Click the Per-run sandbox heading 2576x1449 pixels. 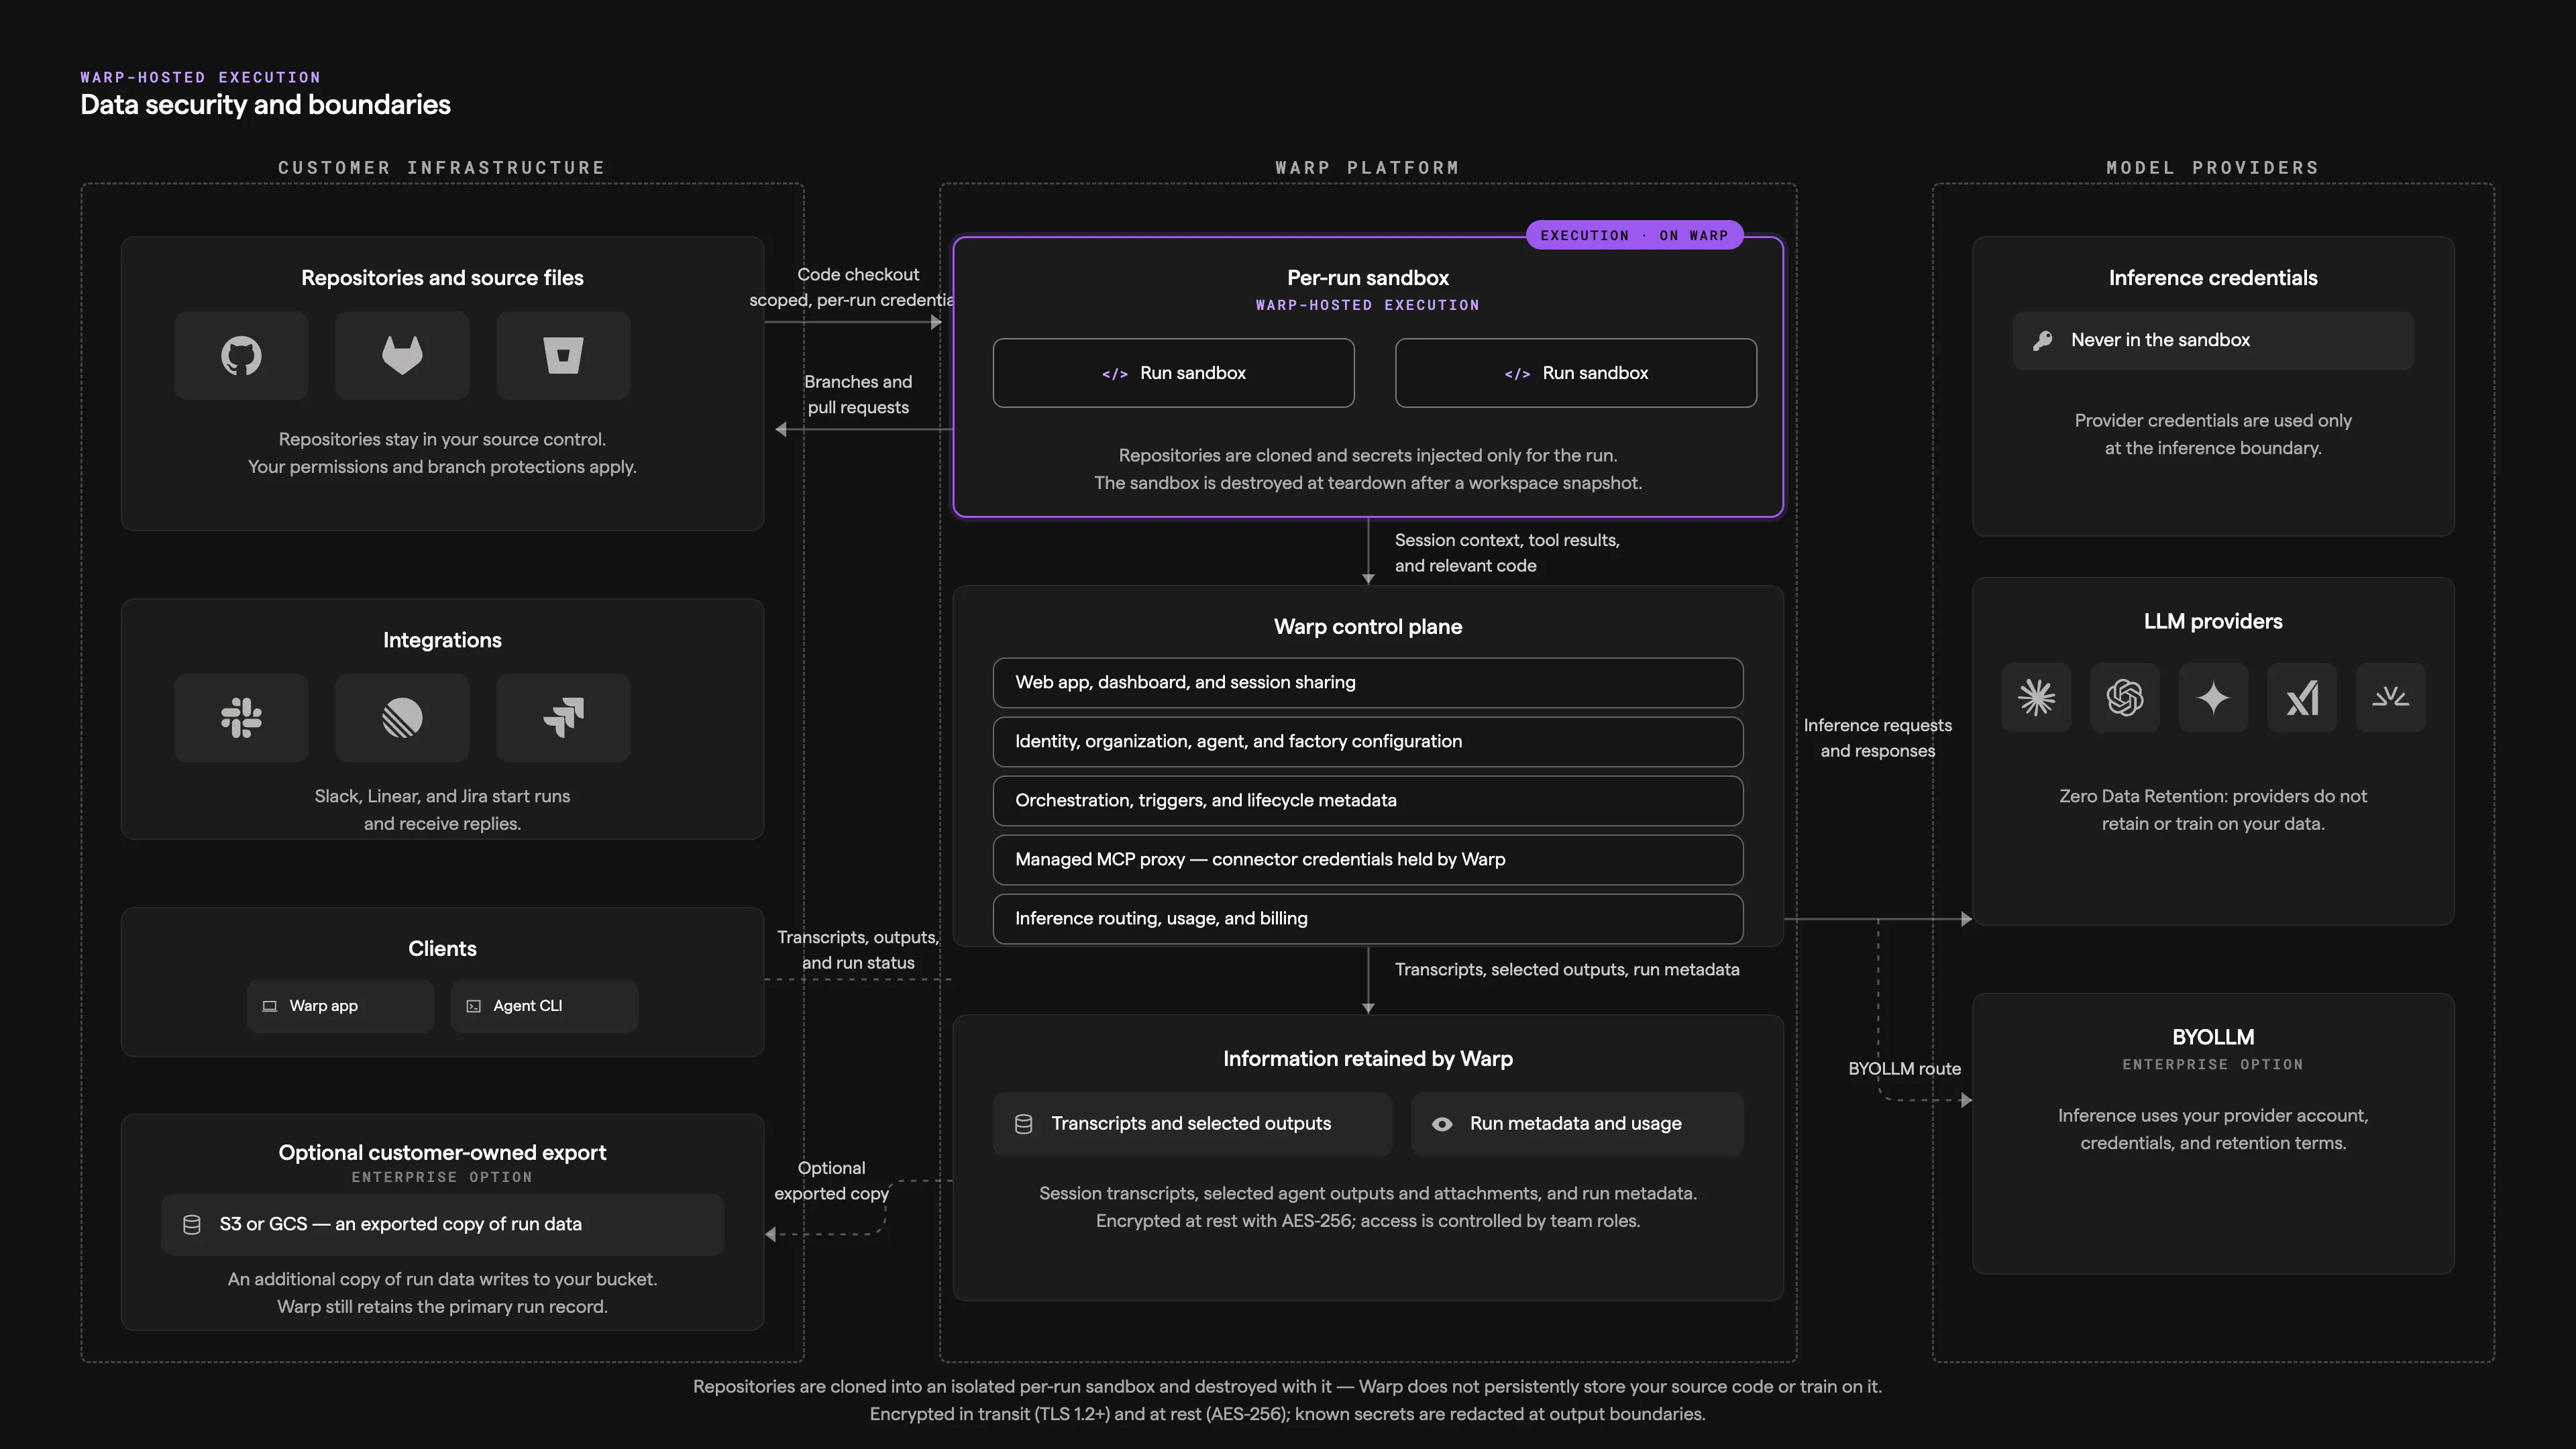click(1367, 278)
